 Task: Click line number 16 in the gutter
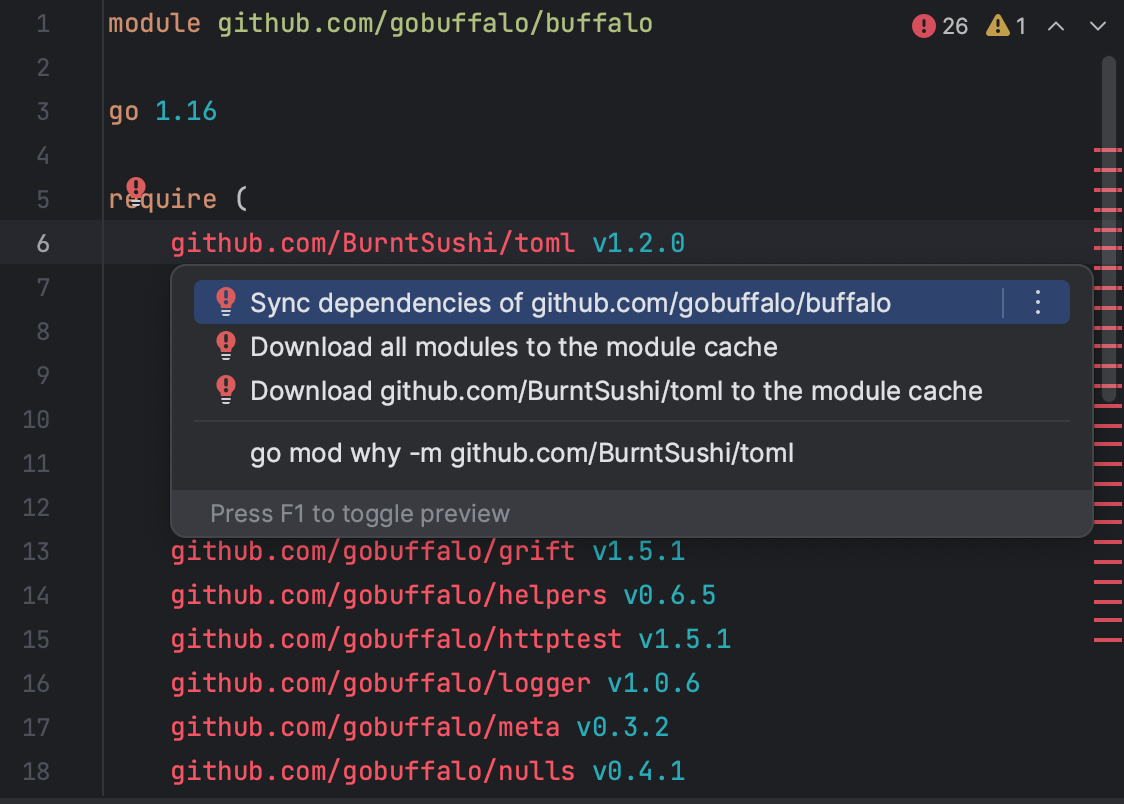(x=36, y=683)
